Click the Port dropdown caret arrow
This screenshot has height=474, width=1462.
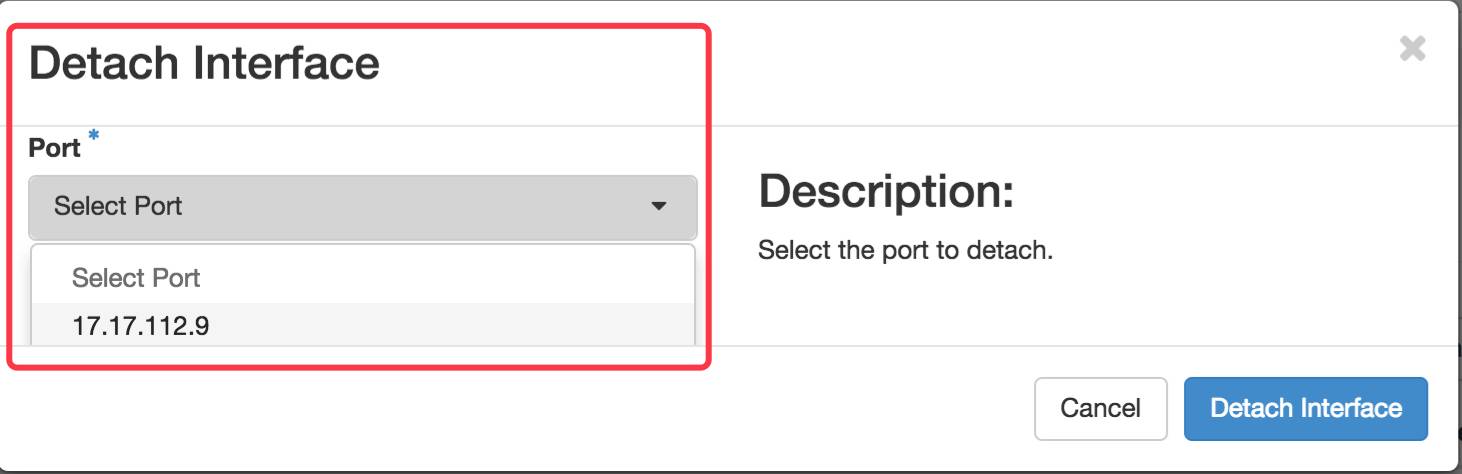658,207
